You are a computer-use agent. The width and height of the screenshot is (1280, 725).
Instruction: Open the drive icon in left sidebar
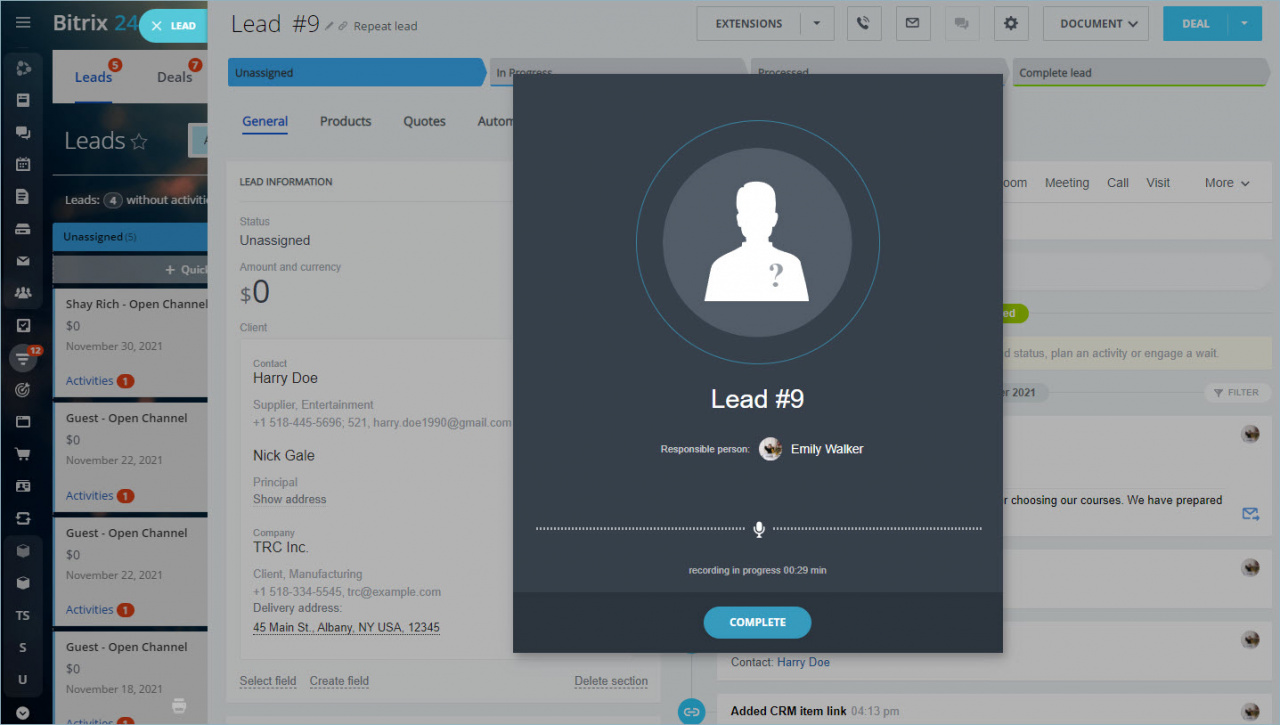pos(23,229)
